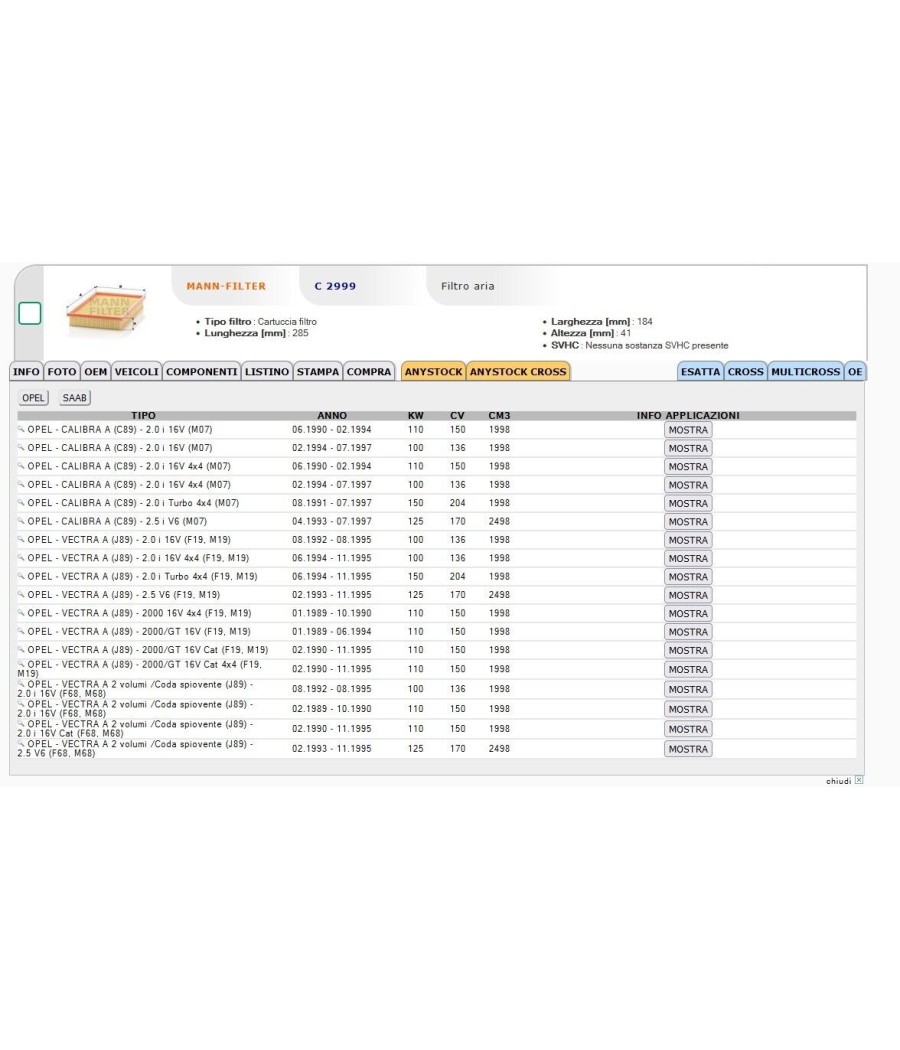Click magnifier icon for Calibra 2.0 i 16V 100 kW row

[21, 447]
